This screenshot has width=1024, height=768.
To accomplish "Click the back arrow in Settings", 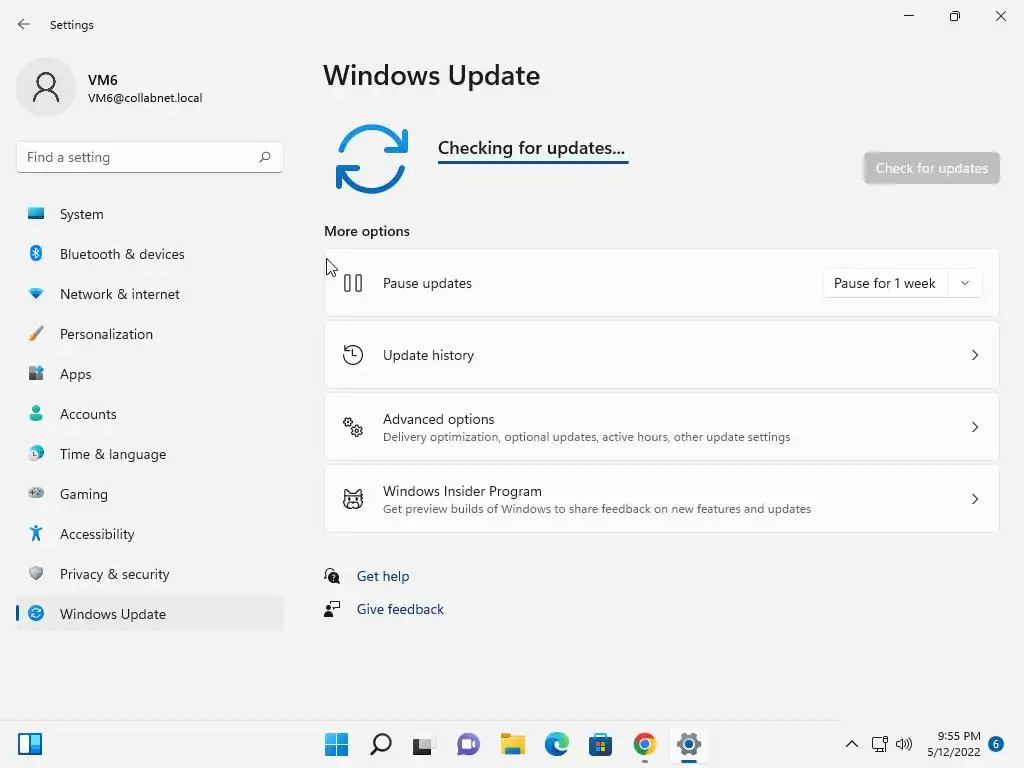I will [24, 24].
